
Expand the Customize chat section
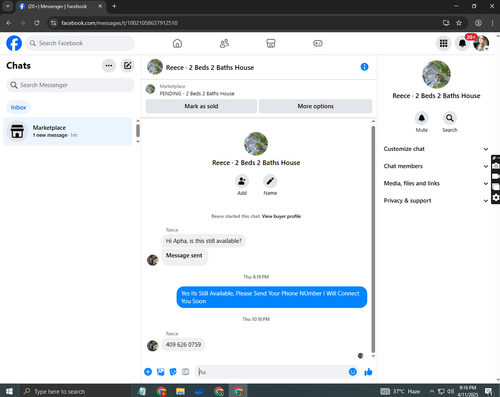pos(436,149)
